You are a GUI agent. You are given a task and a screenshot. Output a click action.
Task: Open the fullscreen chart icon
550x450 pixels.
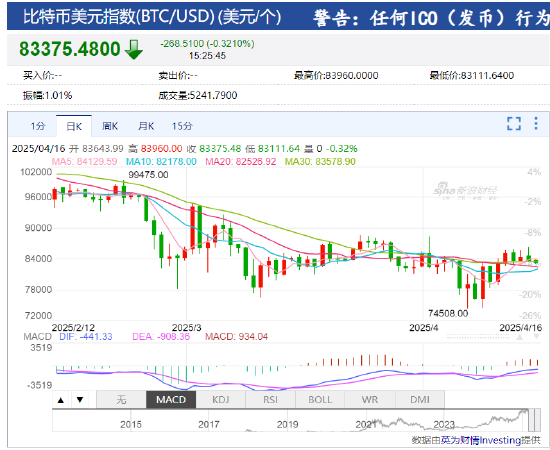pos(514,123)
